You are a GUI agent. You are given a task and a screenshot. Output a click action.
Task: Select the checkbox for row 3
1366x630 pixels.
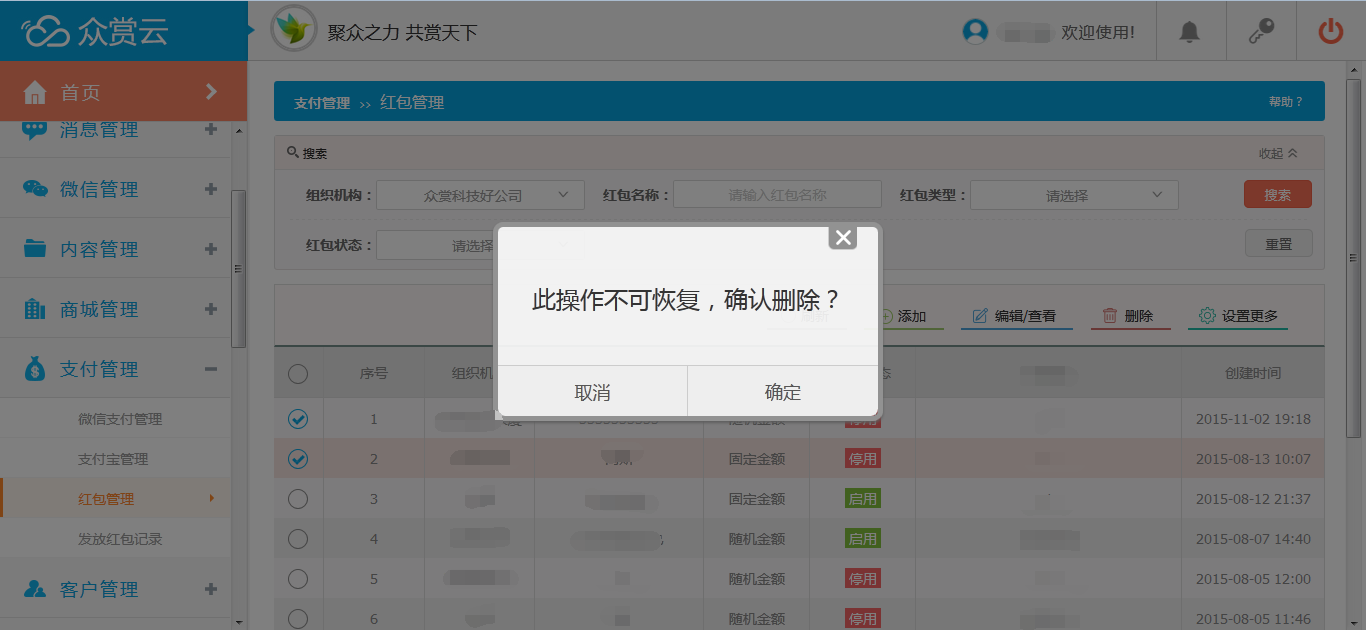pos(298,499)
